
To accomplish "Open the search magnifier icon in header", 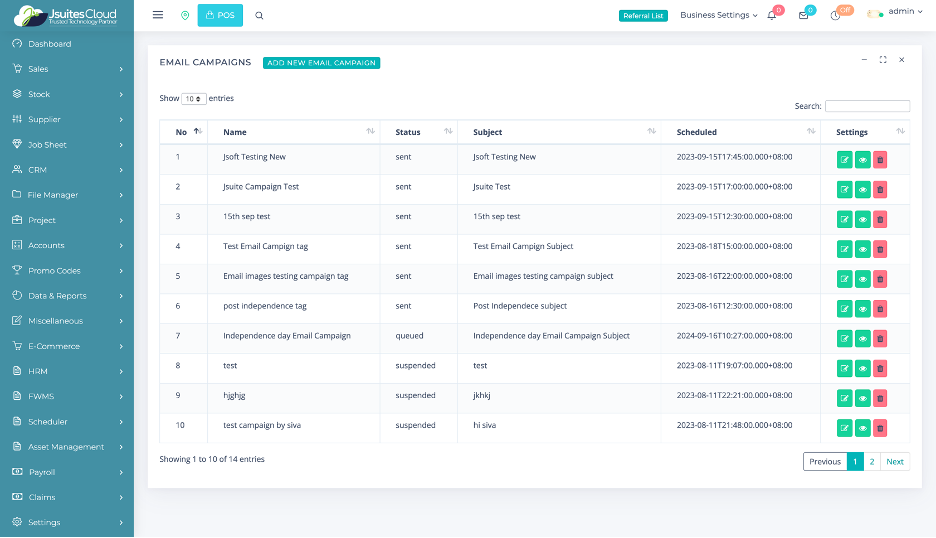I will coord(260,15).
